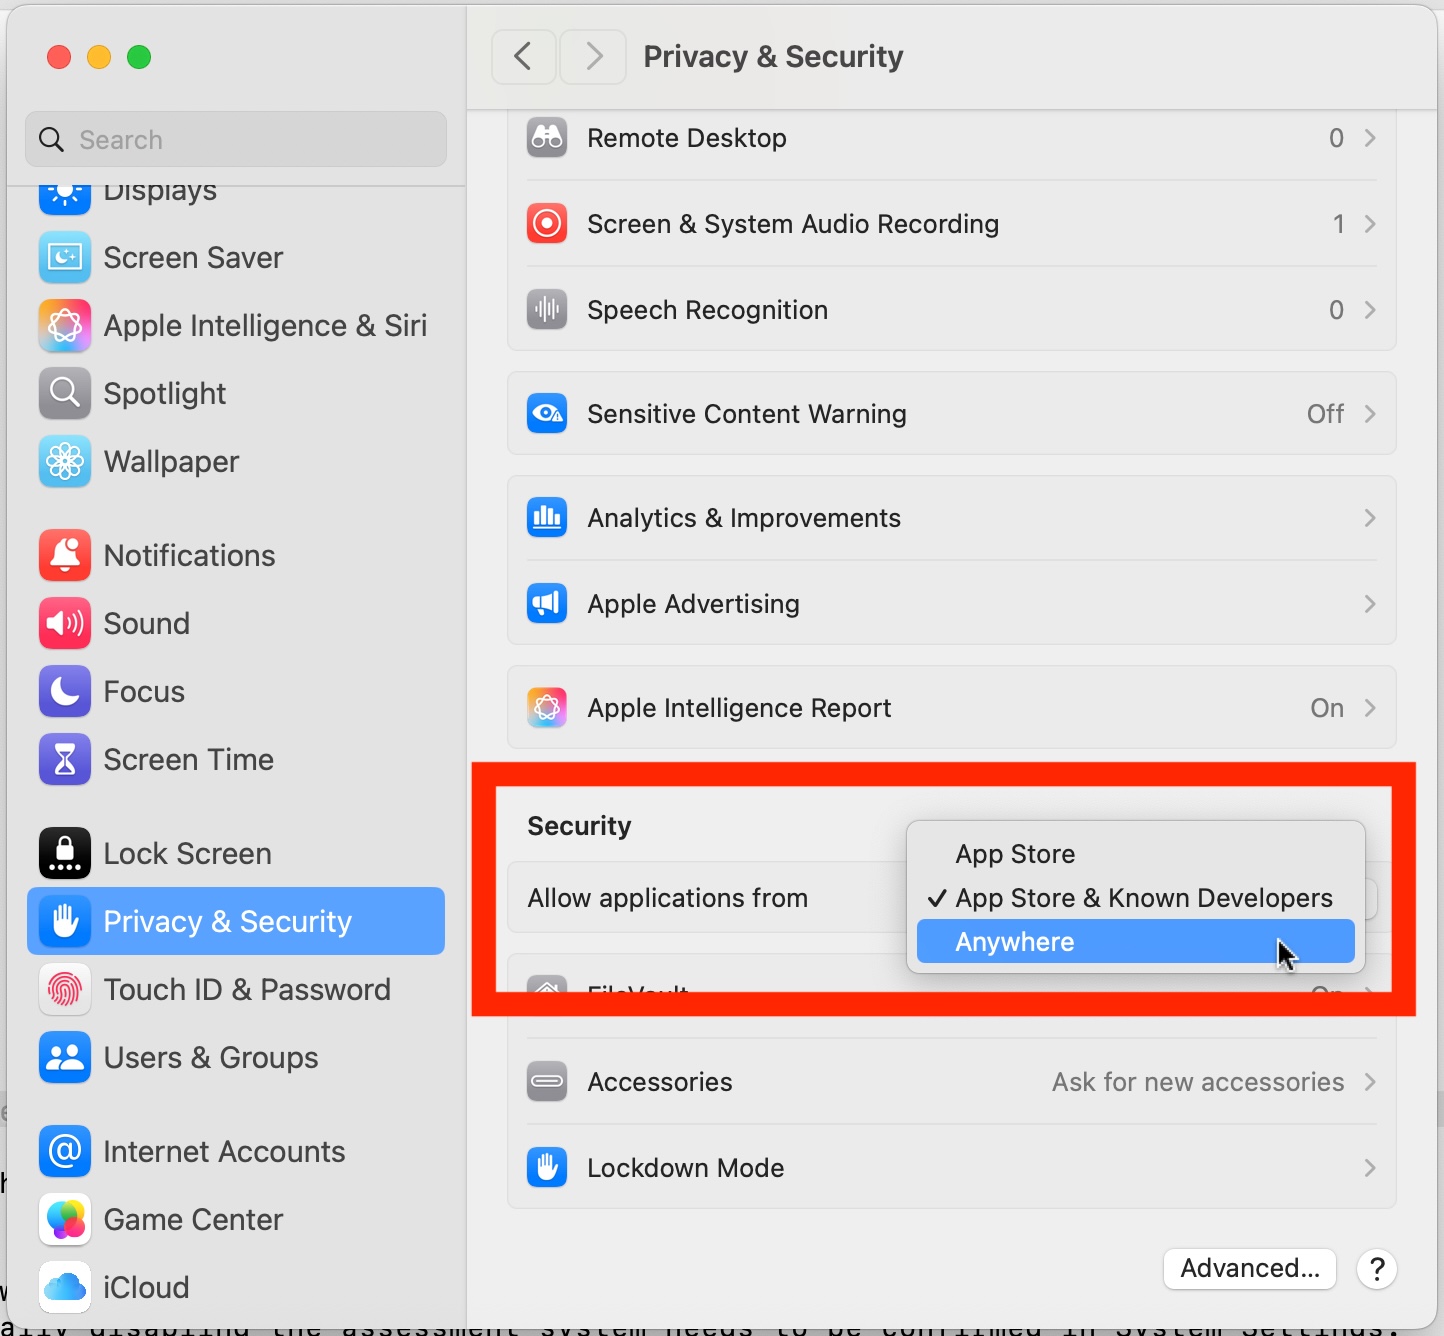Image resolution: width=1444 pixels, height=1336 pixels.
Task: Click the Sound label in sidebar
Action: pos(147,624)
